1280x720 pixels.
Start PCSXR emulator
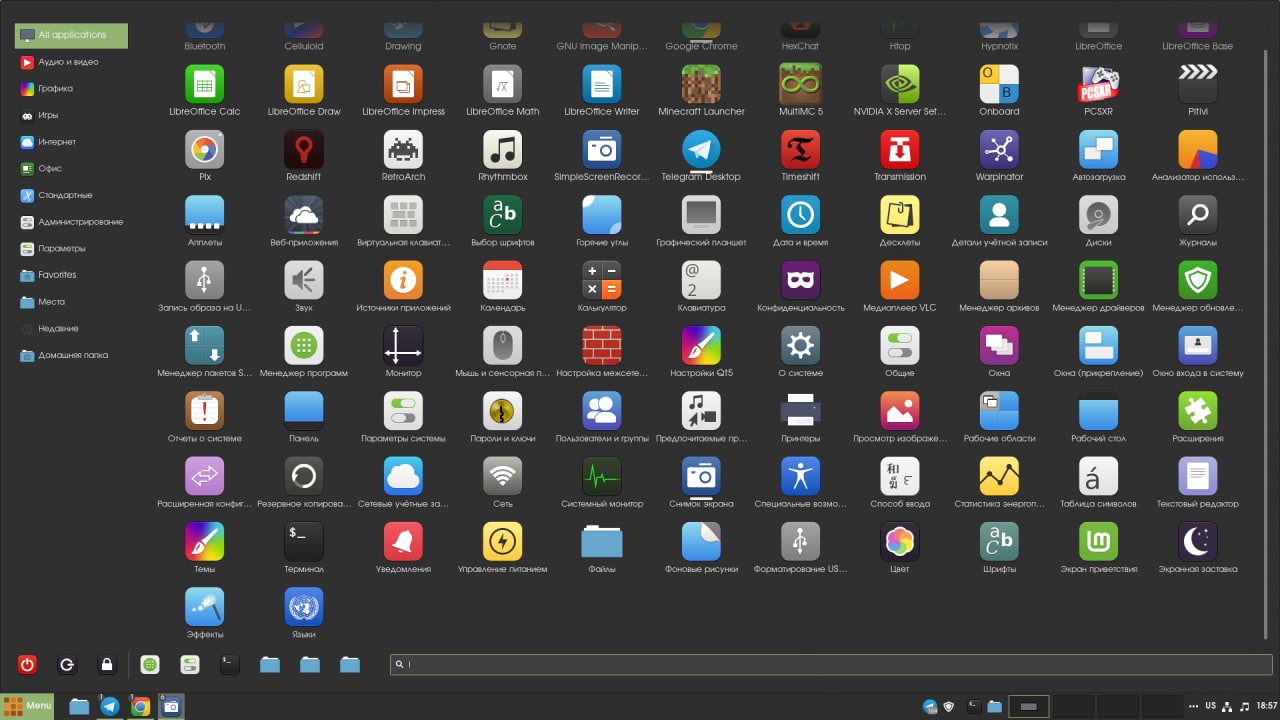pyautogui.click(x=1098, y=85)
